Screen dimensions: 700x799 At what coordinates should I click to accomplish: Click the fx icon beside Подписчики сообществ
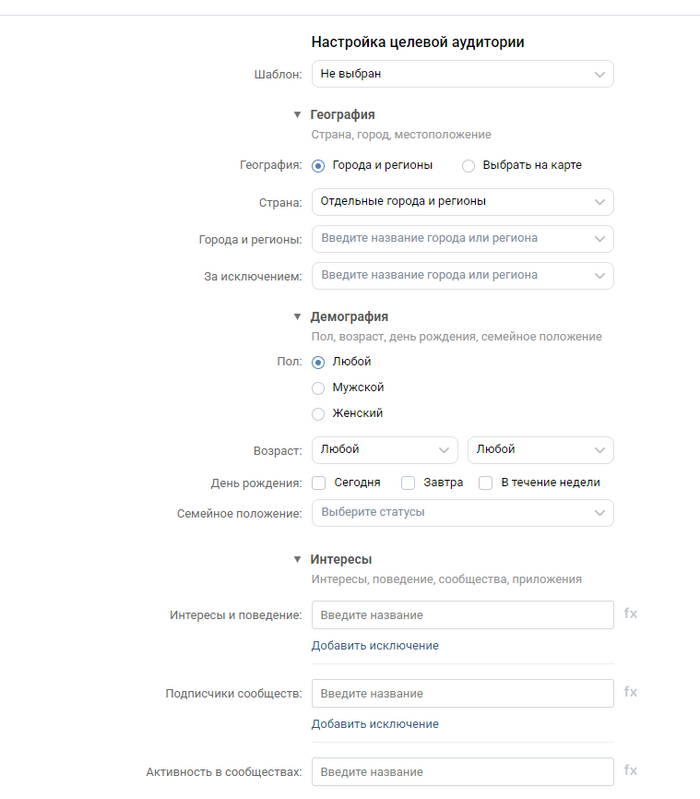click(x=630, y=692)
